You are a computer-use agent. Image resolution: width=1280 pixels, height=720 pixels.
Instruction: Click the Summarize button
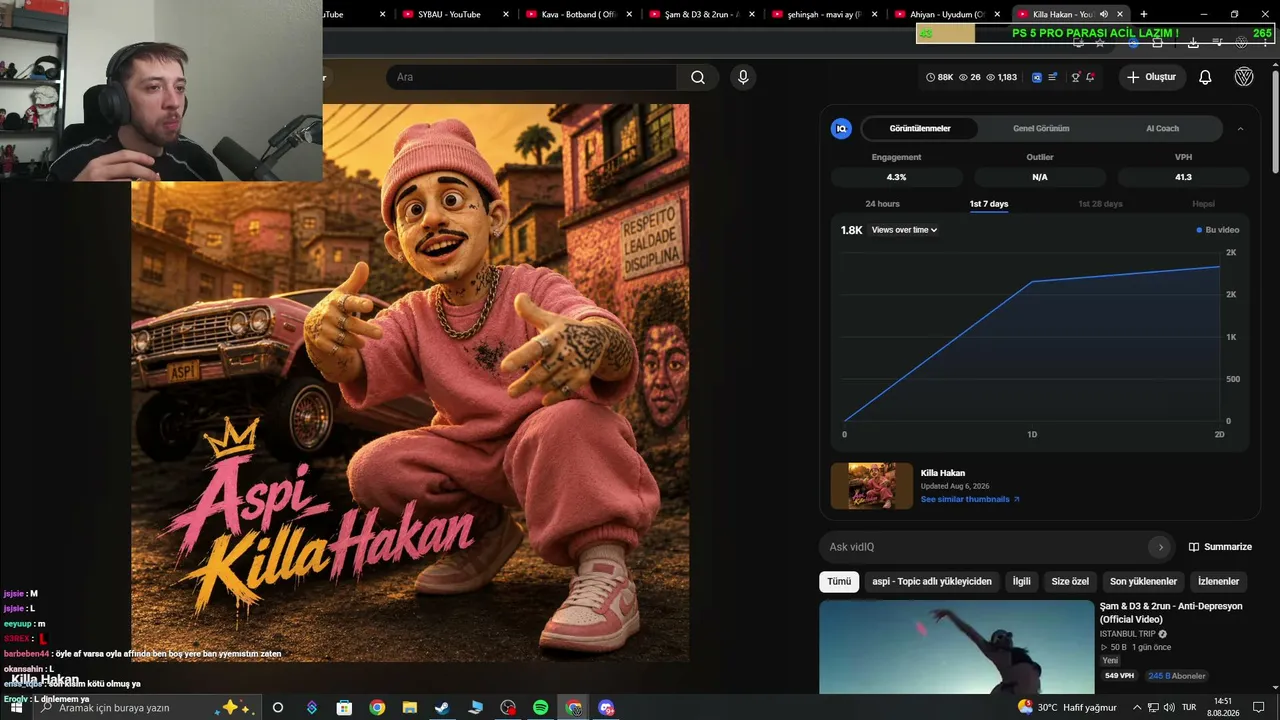coord(1220,547)
